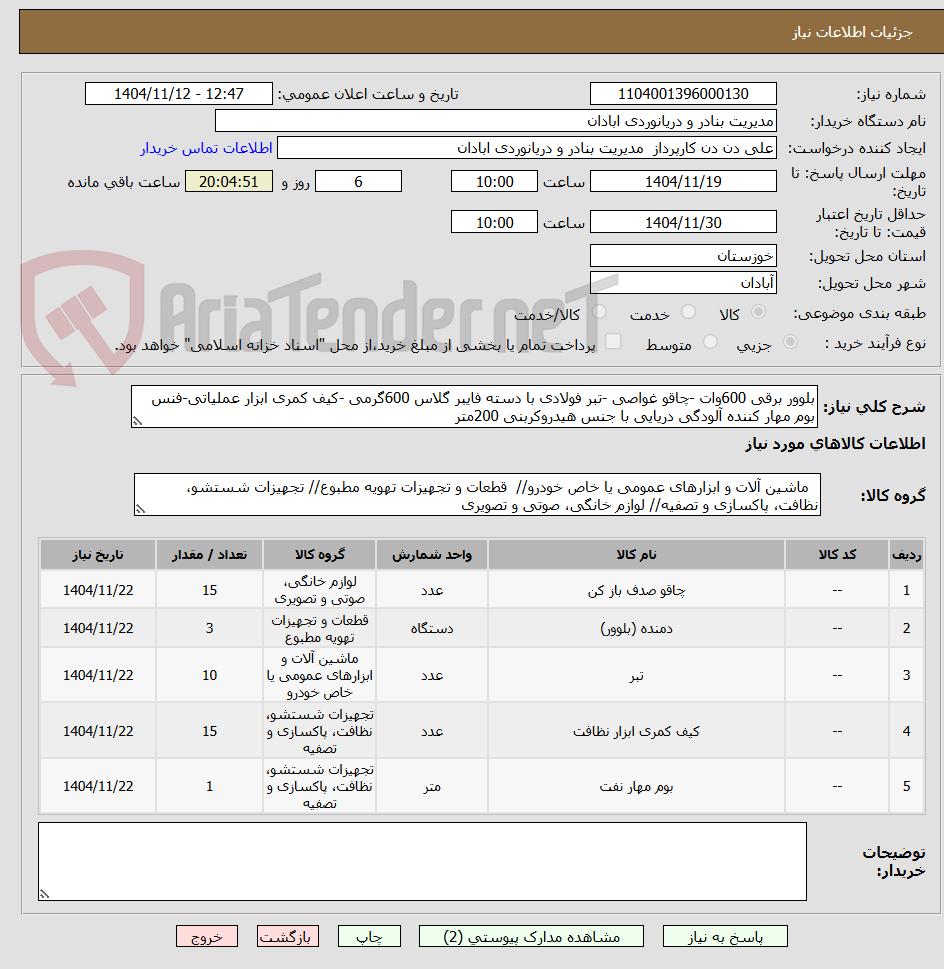944x969 pixels.
Task: Click item name بوم مهار نفت
Action: click(x=636, y=787)
